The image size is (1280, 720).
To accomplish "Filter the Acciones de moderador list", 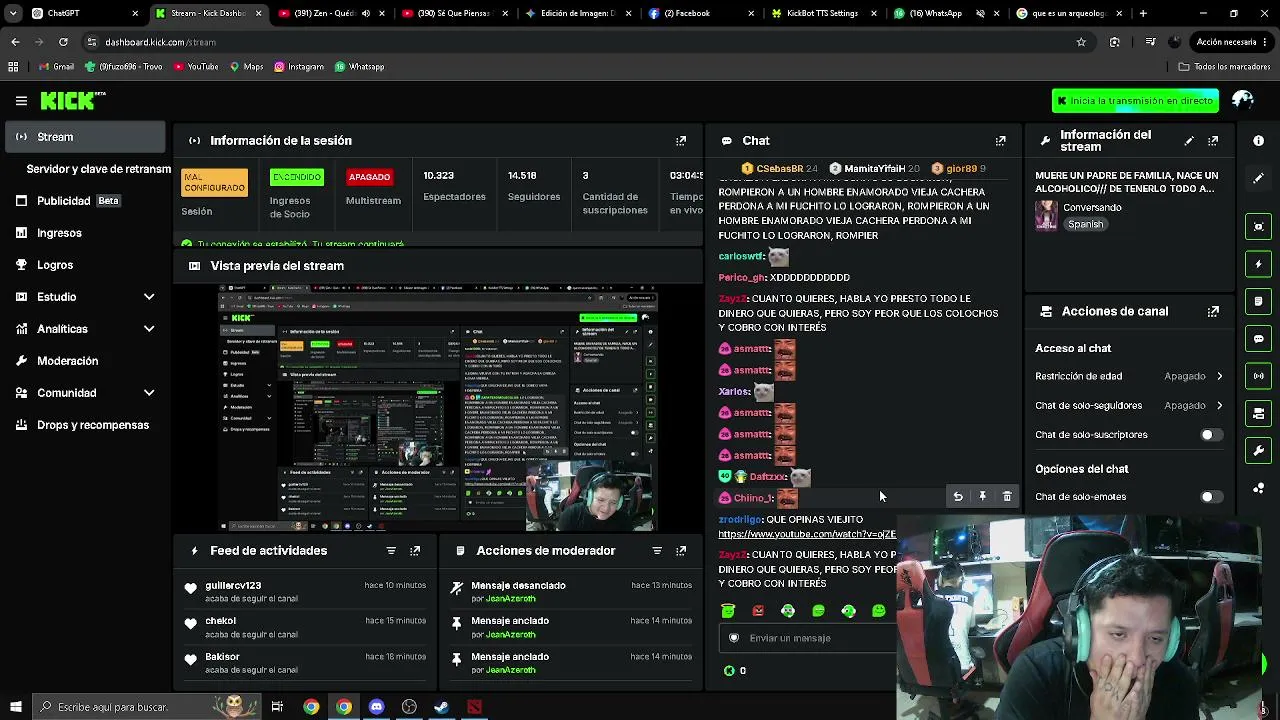I will point(657,551).
